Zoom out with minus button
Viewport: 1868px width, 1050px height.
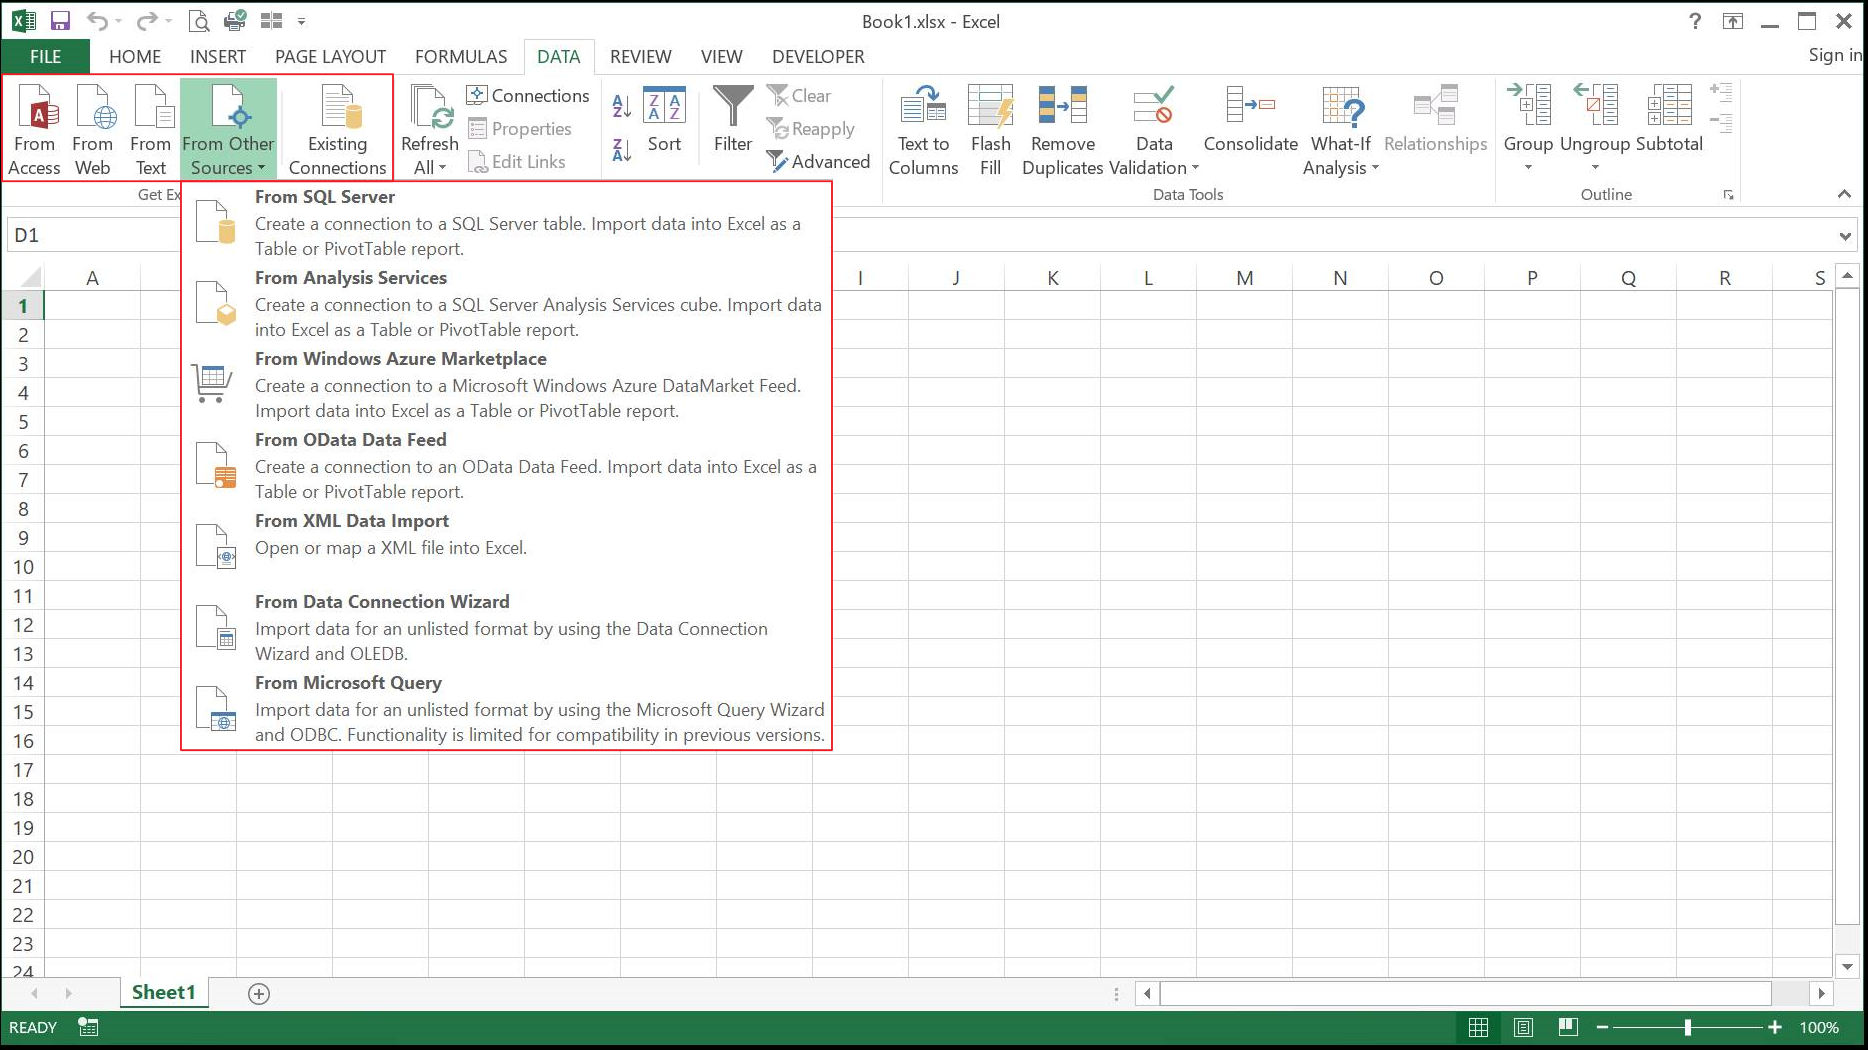click(x=1602, y=1027)
